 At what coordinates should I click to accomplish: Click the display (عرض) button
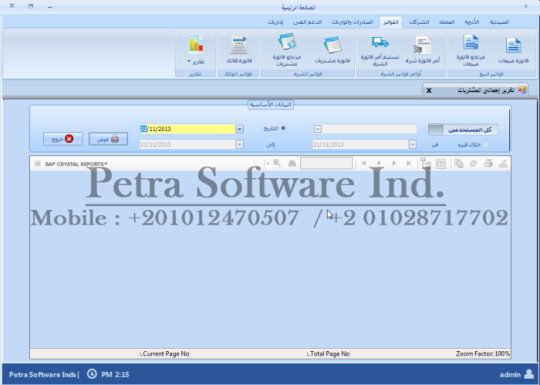pyautogui.click(x=108, y=139)
